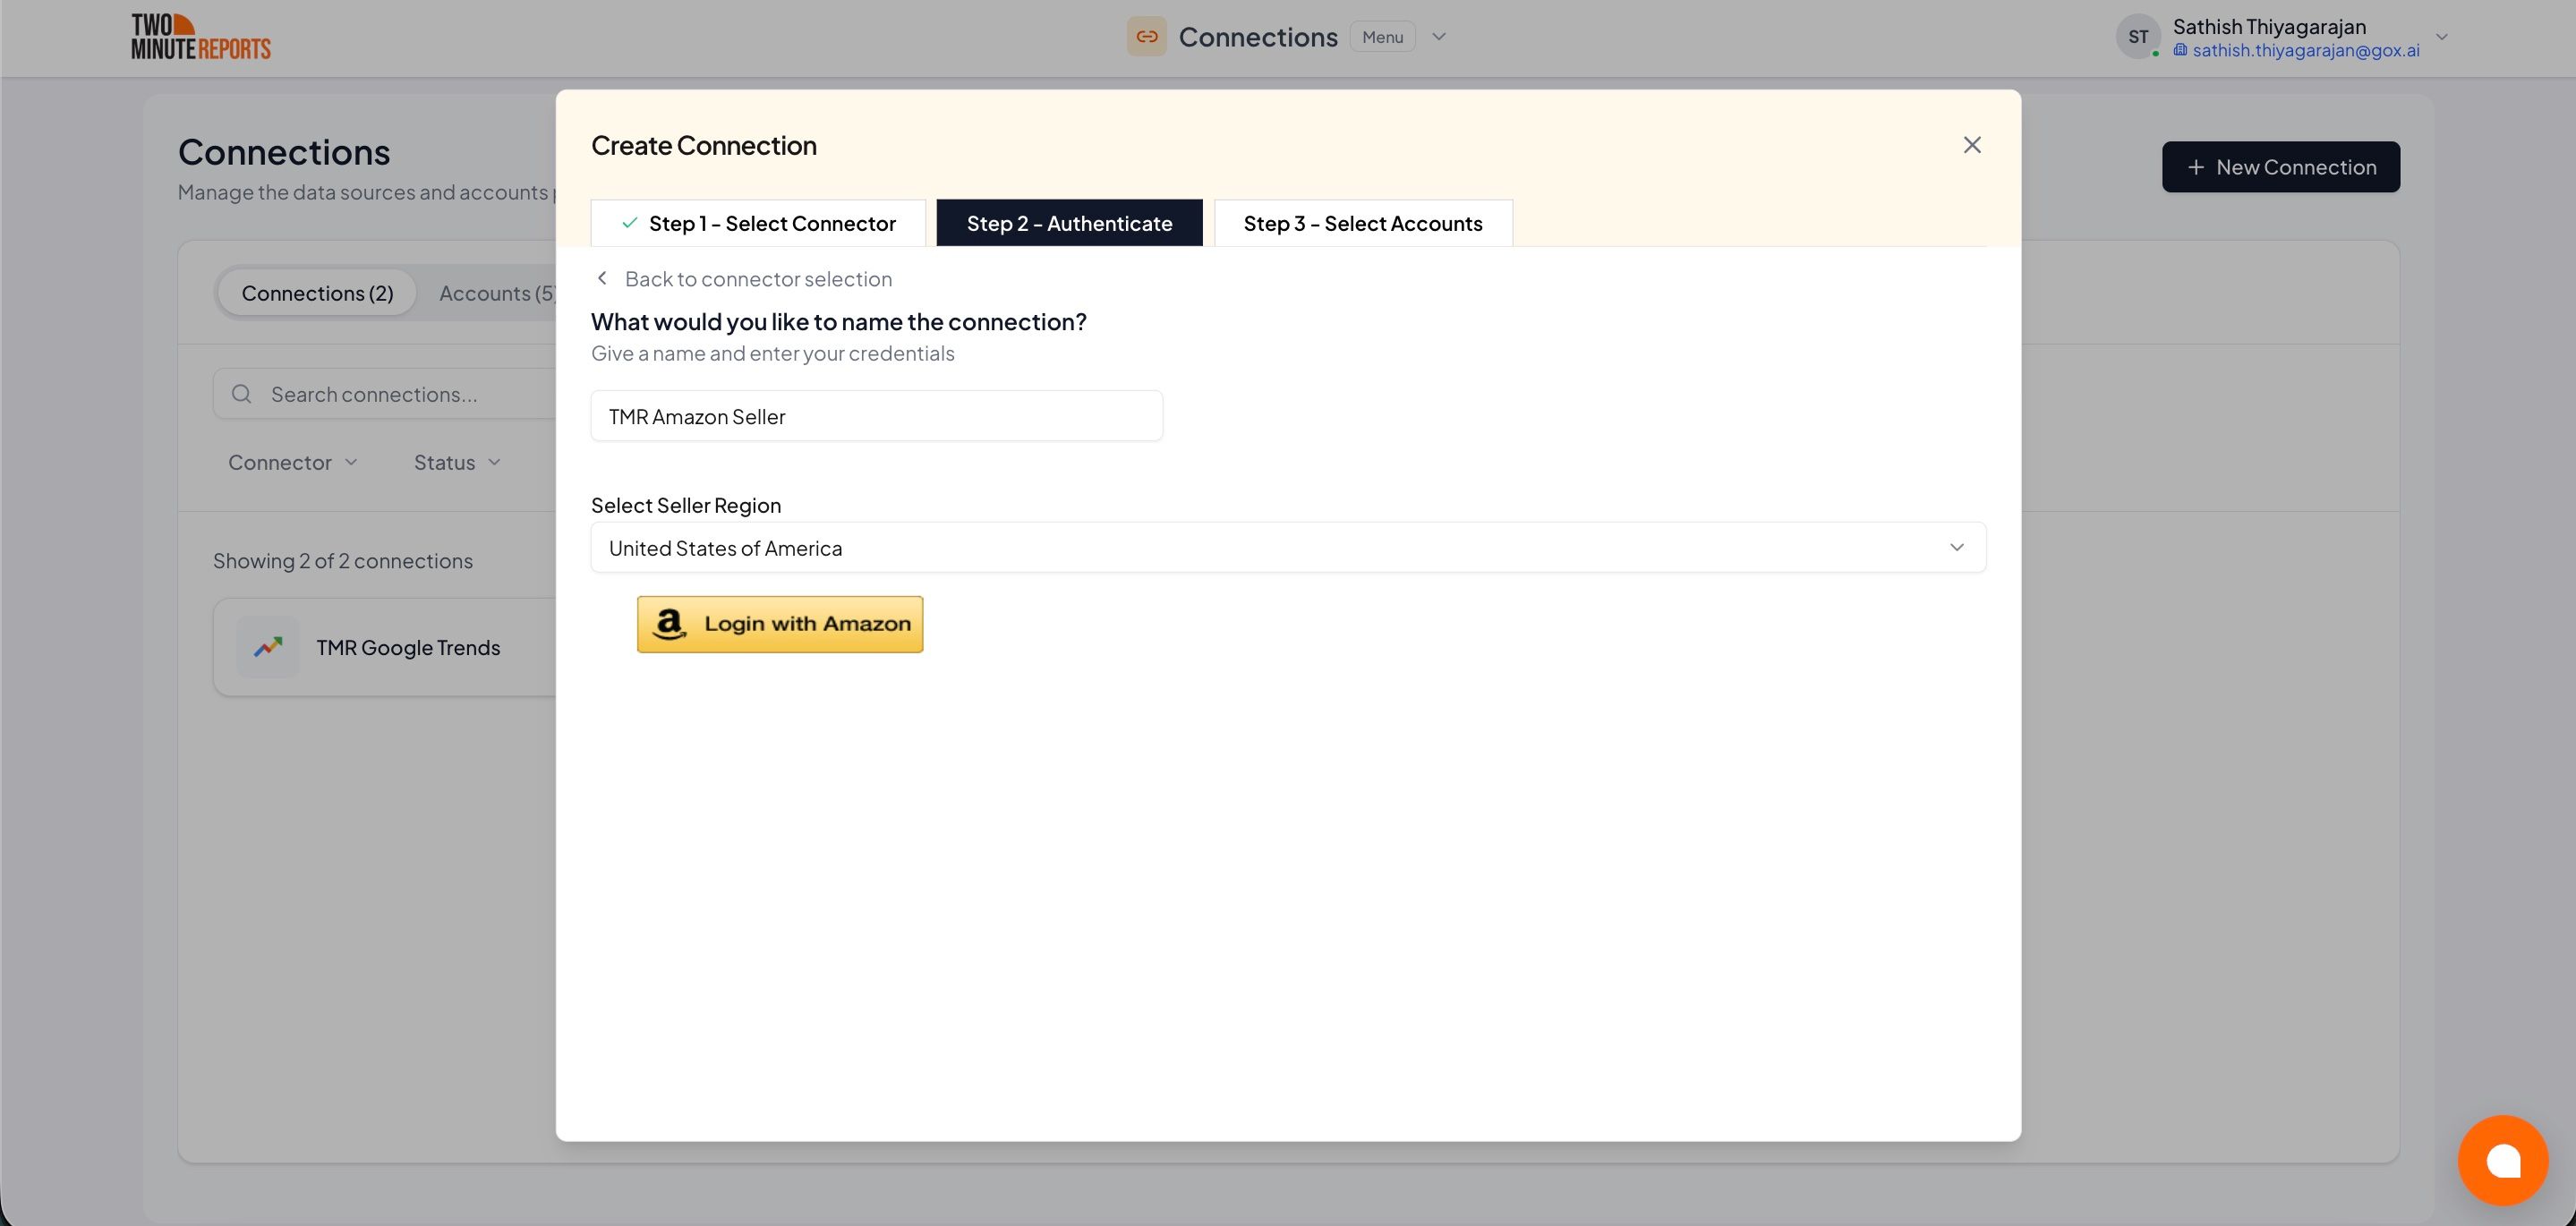Click the search magnifier icon

click(241, 394)
